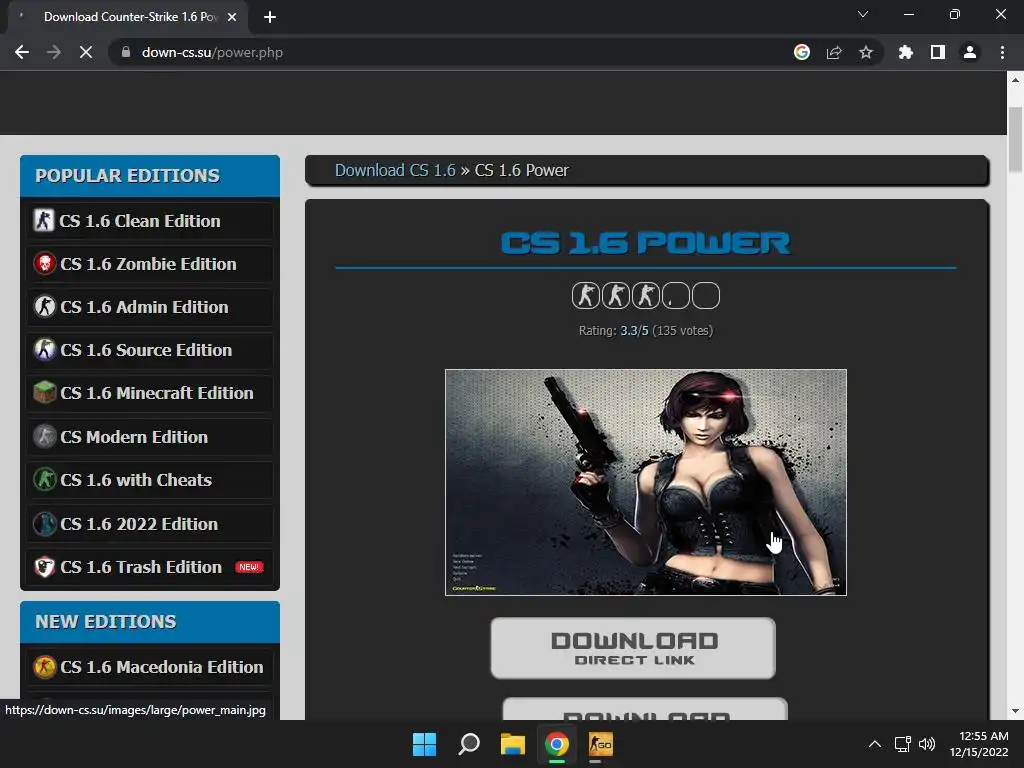
Task: Click the page vertical scrollbar thumb
Action: 1015,139
